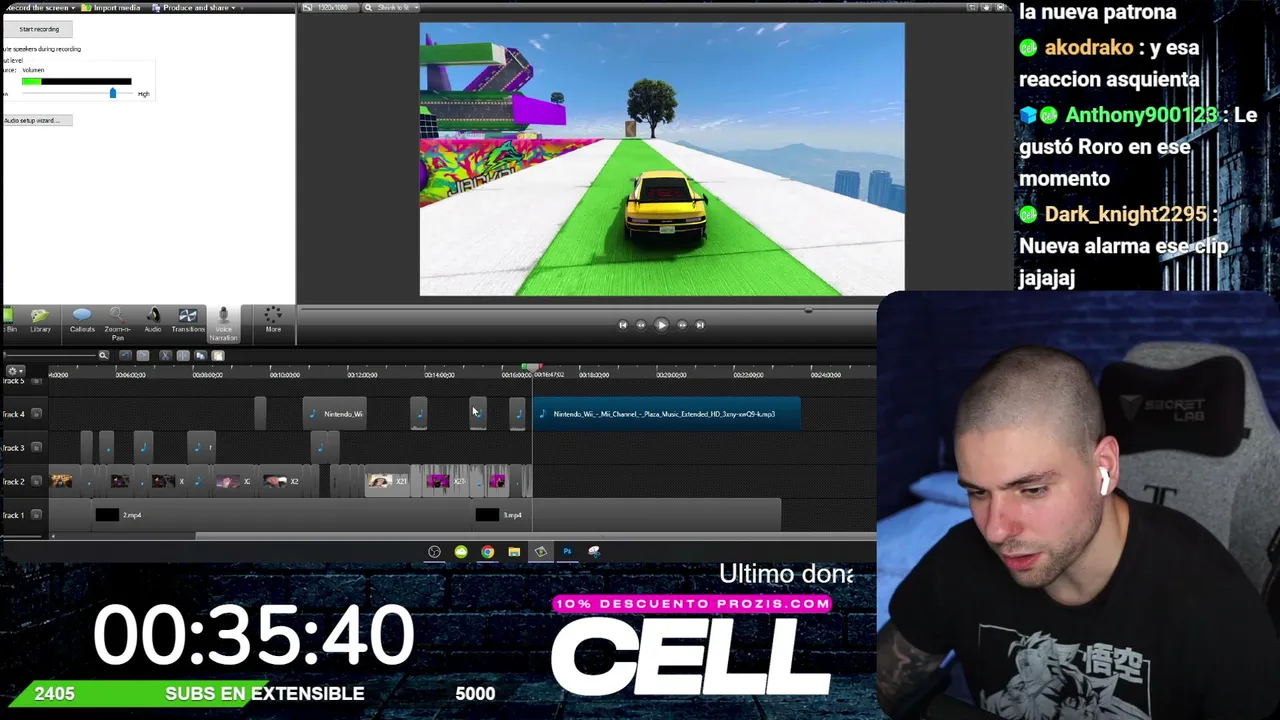
Task: Open the Record the screen dropdown
Action: 40,8
